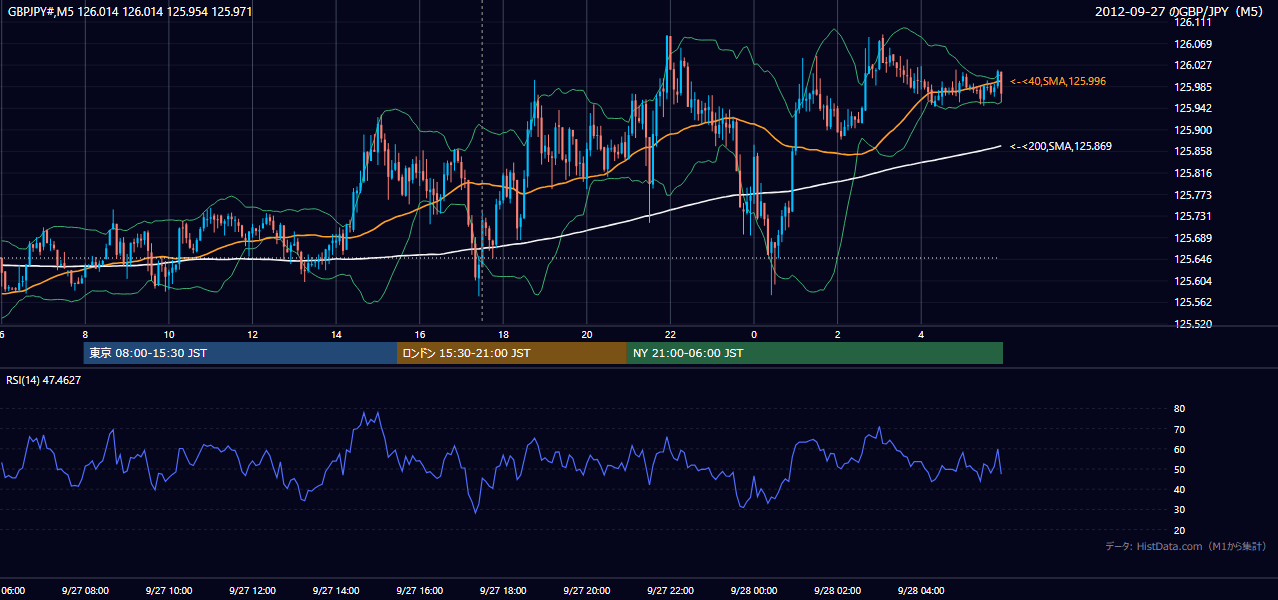Click price axis value 125.773
Image resolution: width=1278 pixels, height=600 pixels.
pos(1192,195)
